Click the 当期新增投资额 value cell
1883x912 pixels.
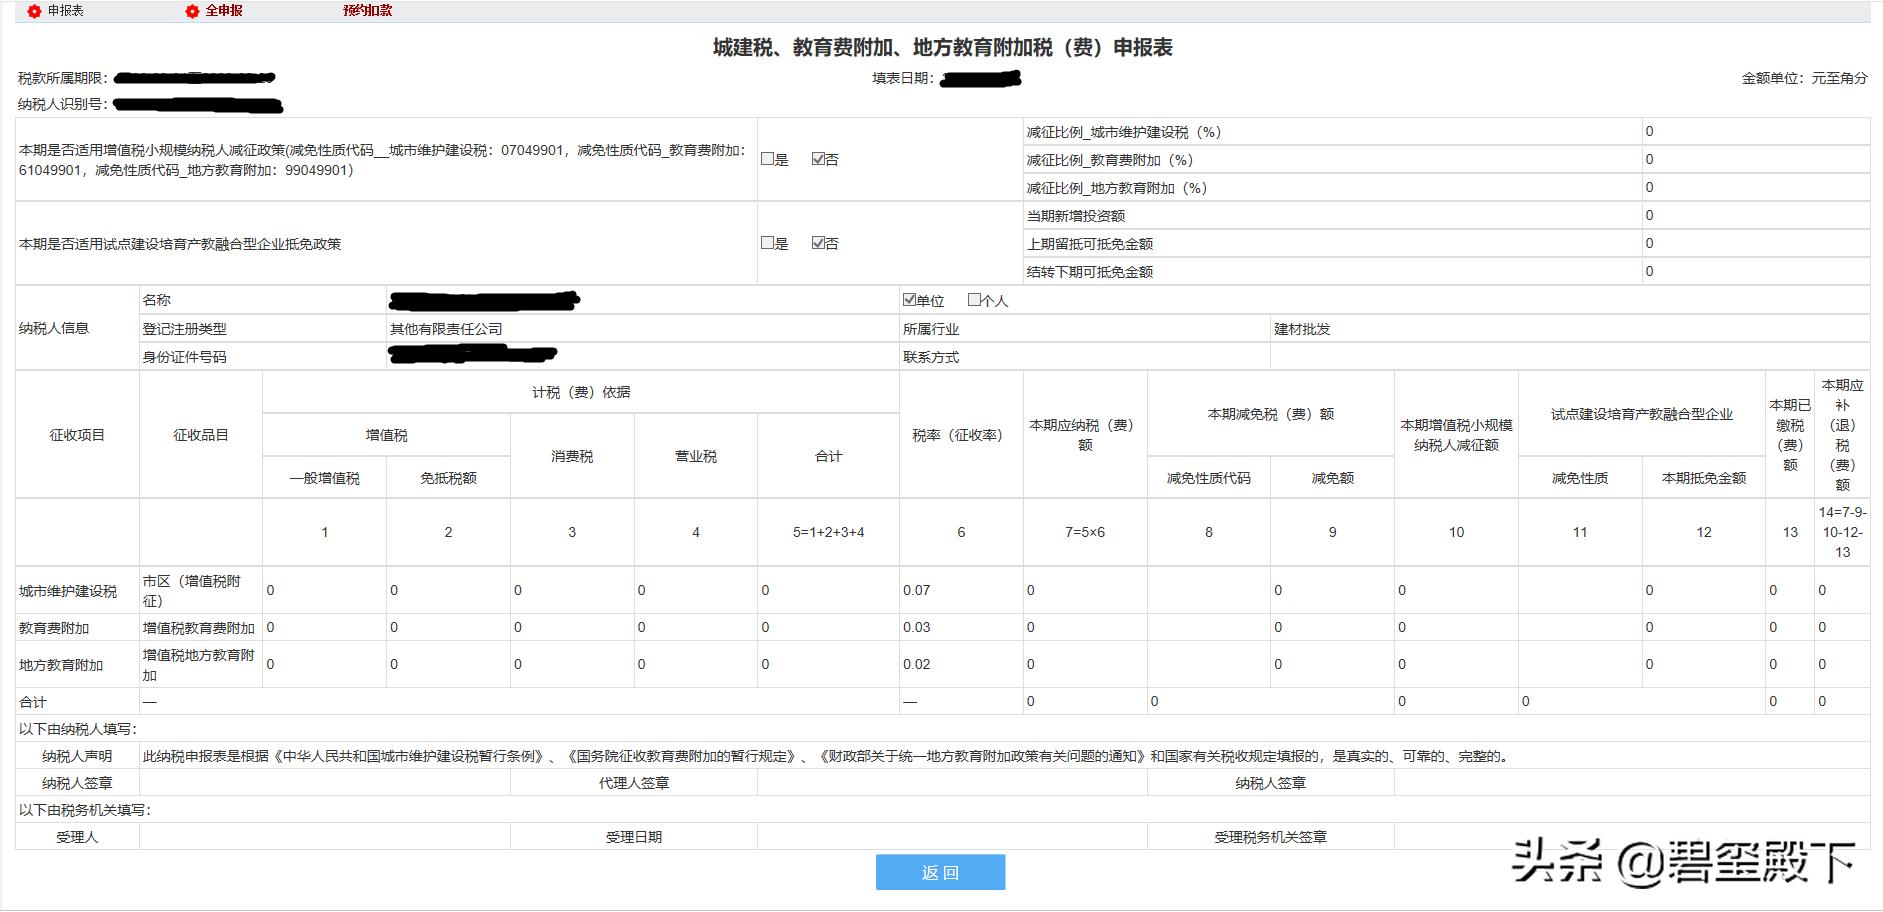[x=1700, y=215]
